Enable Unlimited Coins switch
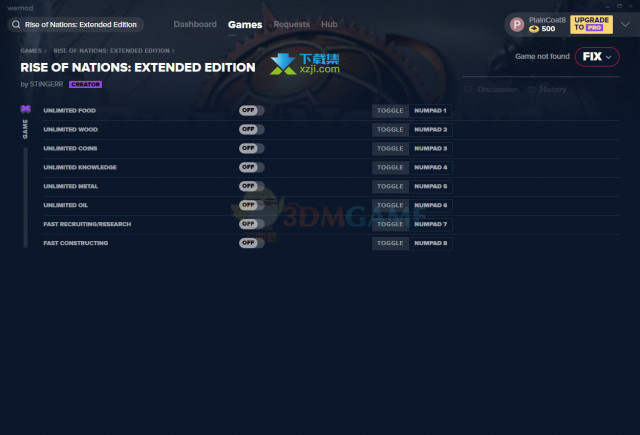The image size is (640, 435). click(x=251, y=148)
